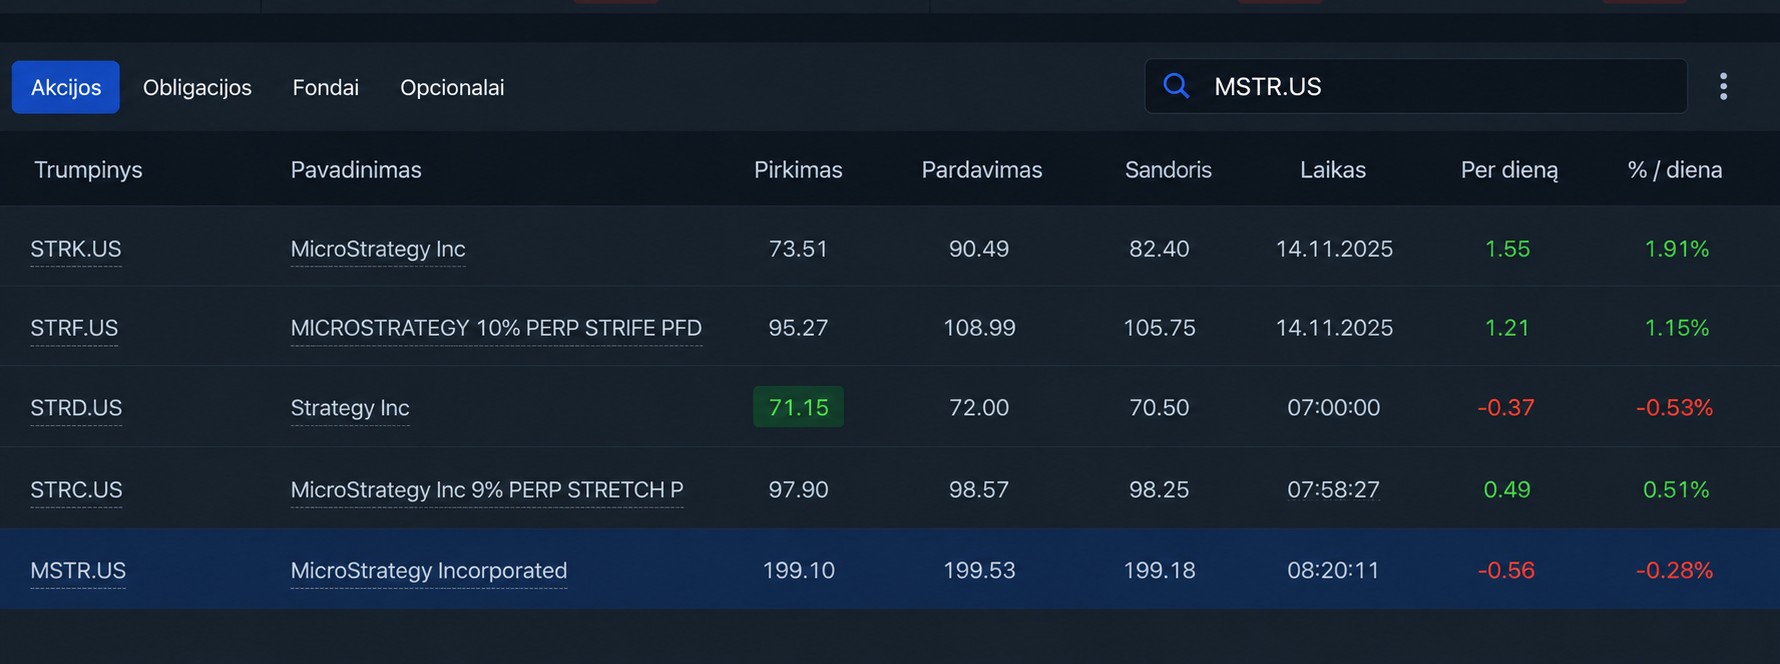Click STRK.US percent change 1.91%
Screen dimensions: 1780x664
pos(1677,249)
